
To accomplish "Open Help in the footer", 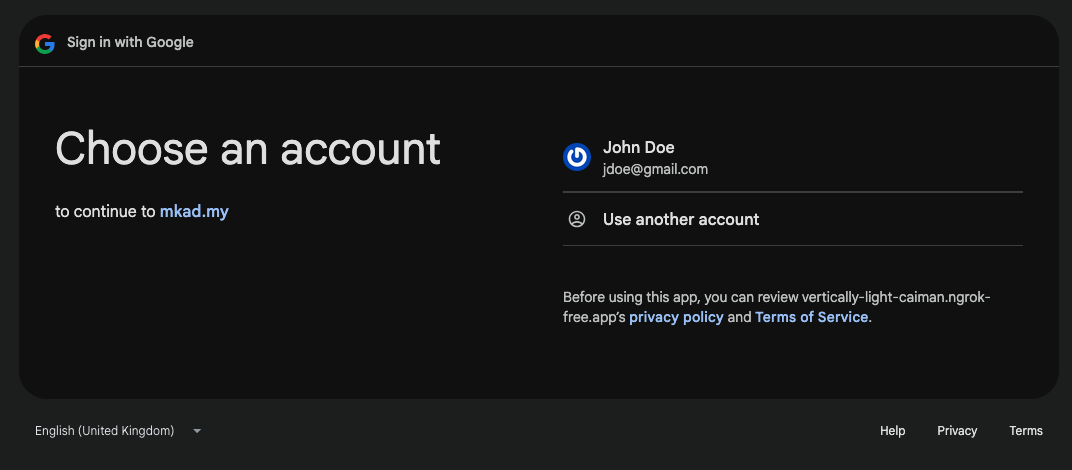I will [892, 431].
